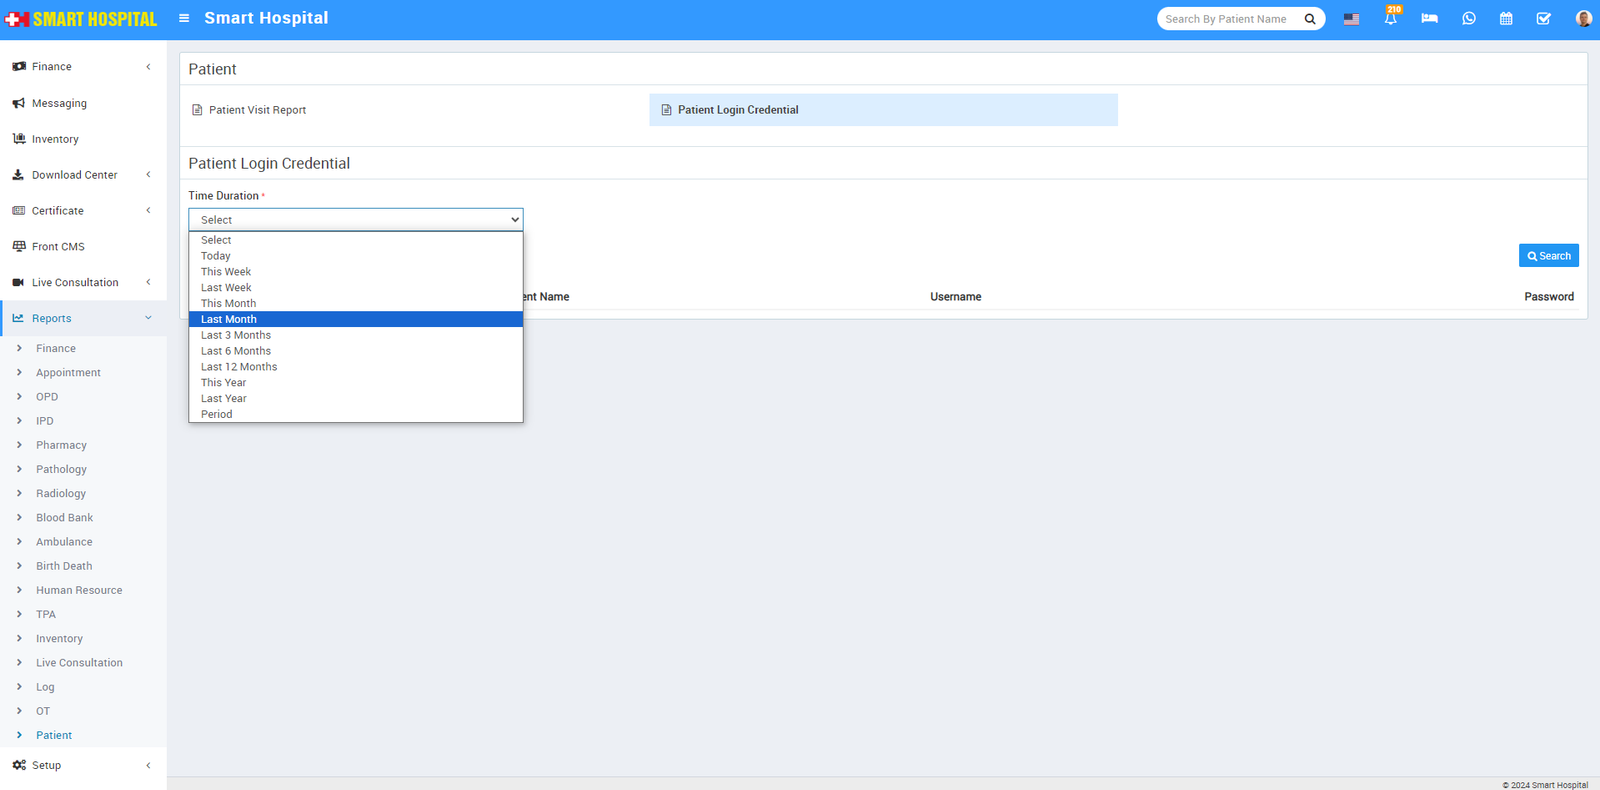Open the Pharmacy reports item
The width and height of the screenshot is (1600, 790).
click(61, 445)
